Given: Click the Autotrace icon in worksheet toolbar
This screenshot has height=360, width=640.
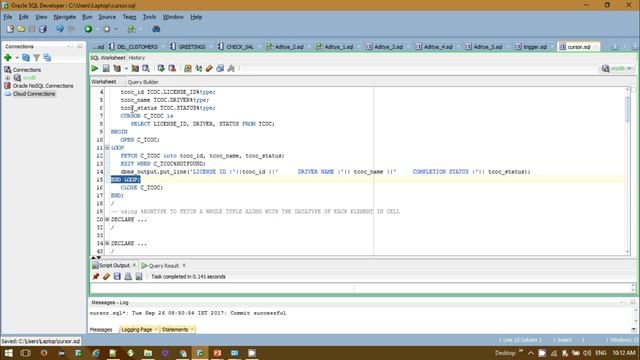Looking at the screenshot, I should 135,69.
